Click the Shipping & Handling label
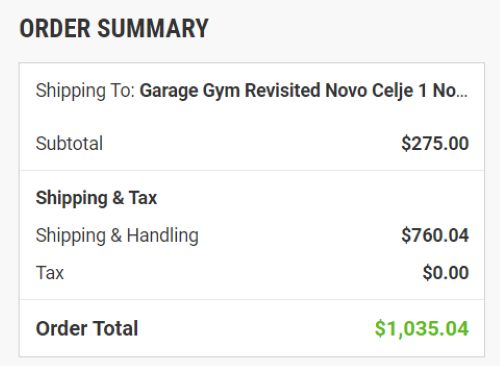 [x=117, y=236]
